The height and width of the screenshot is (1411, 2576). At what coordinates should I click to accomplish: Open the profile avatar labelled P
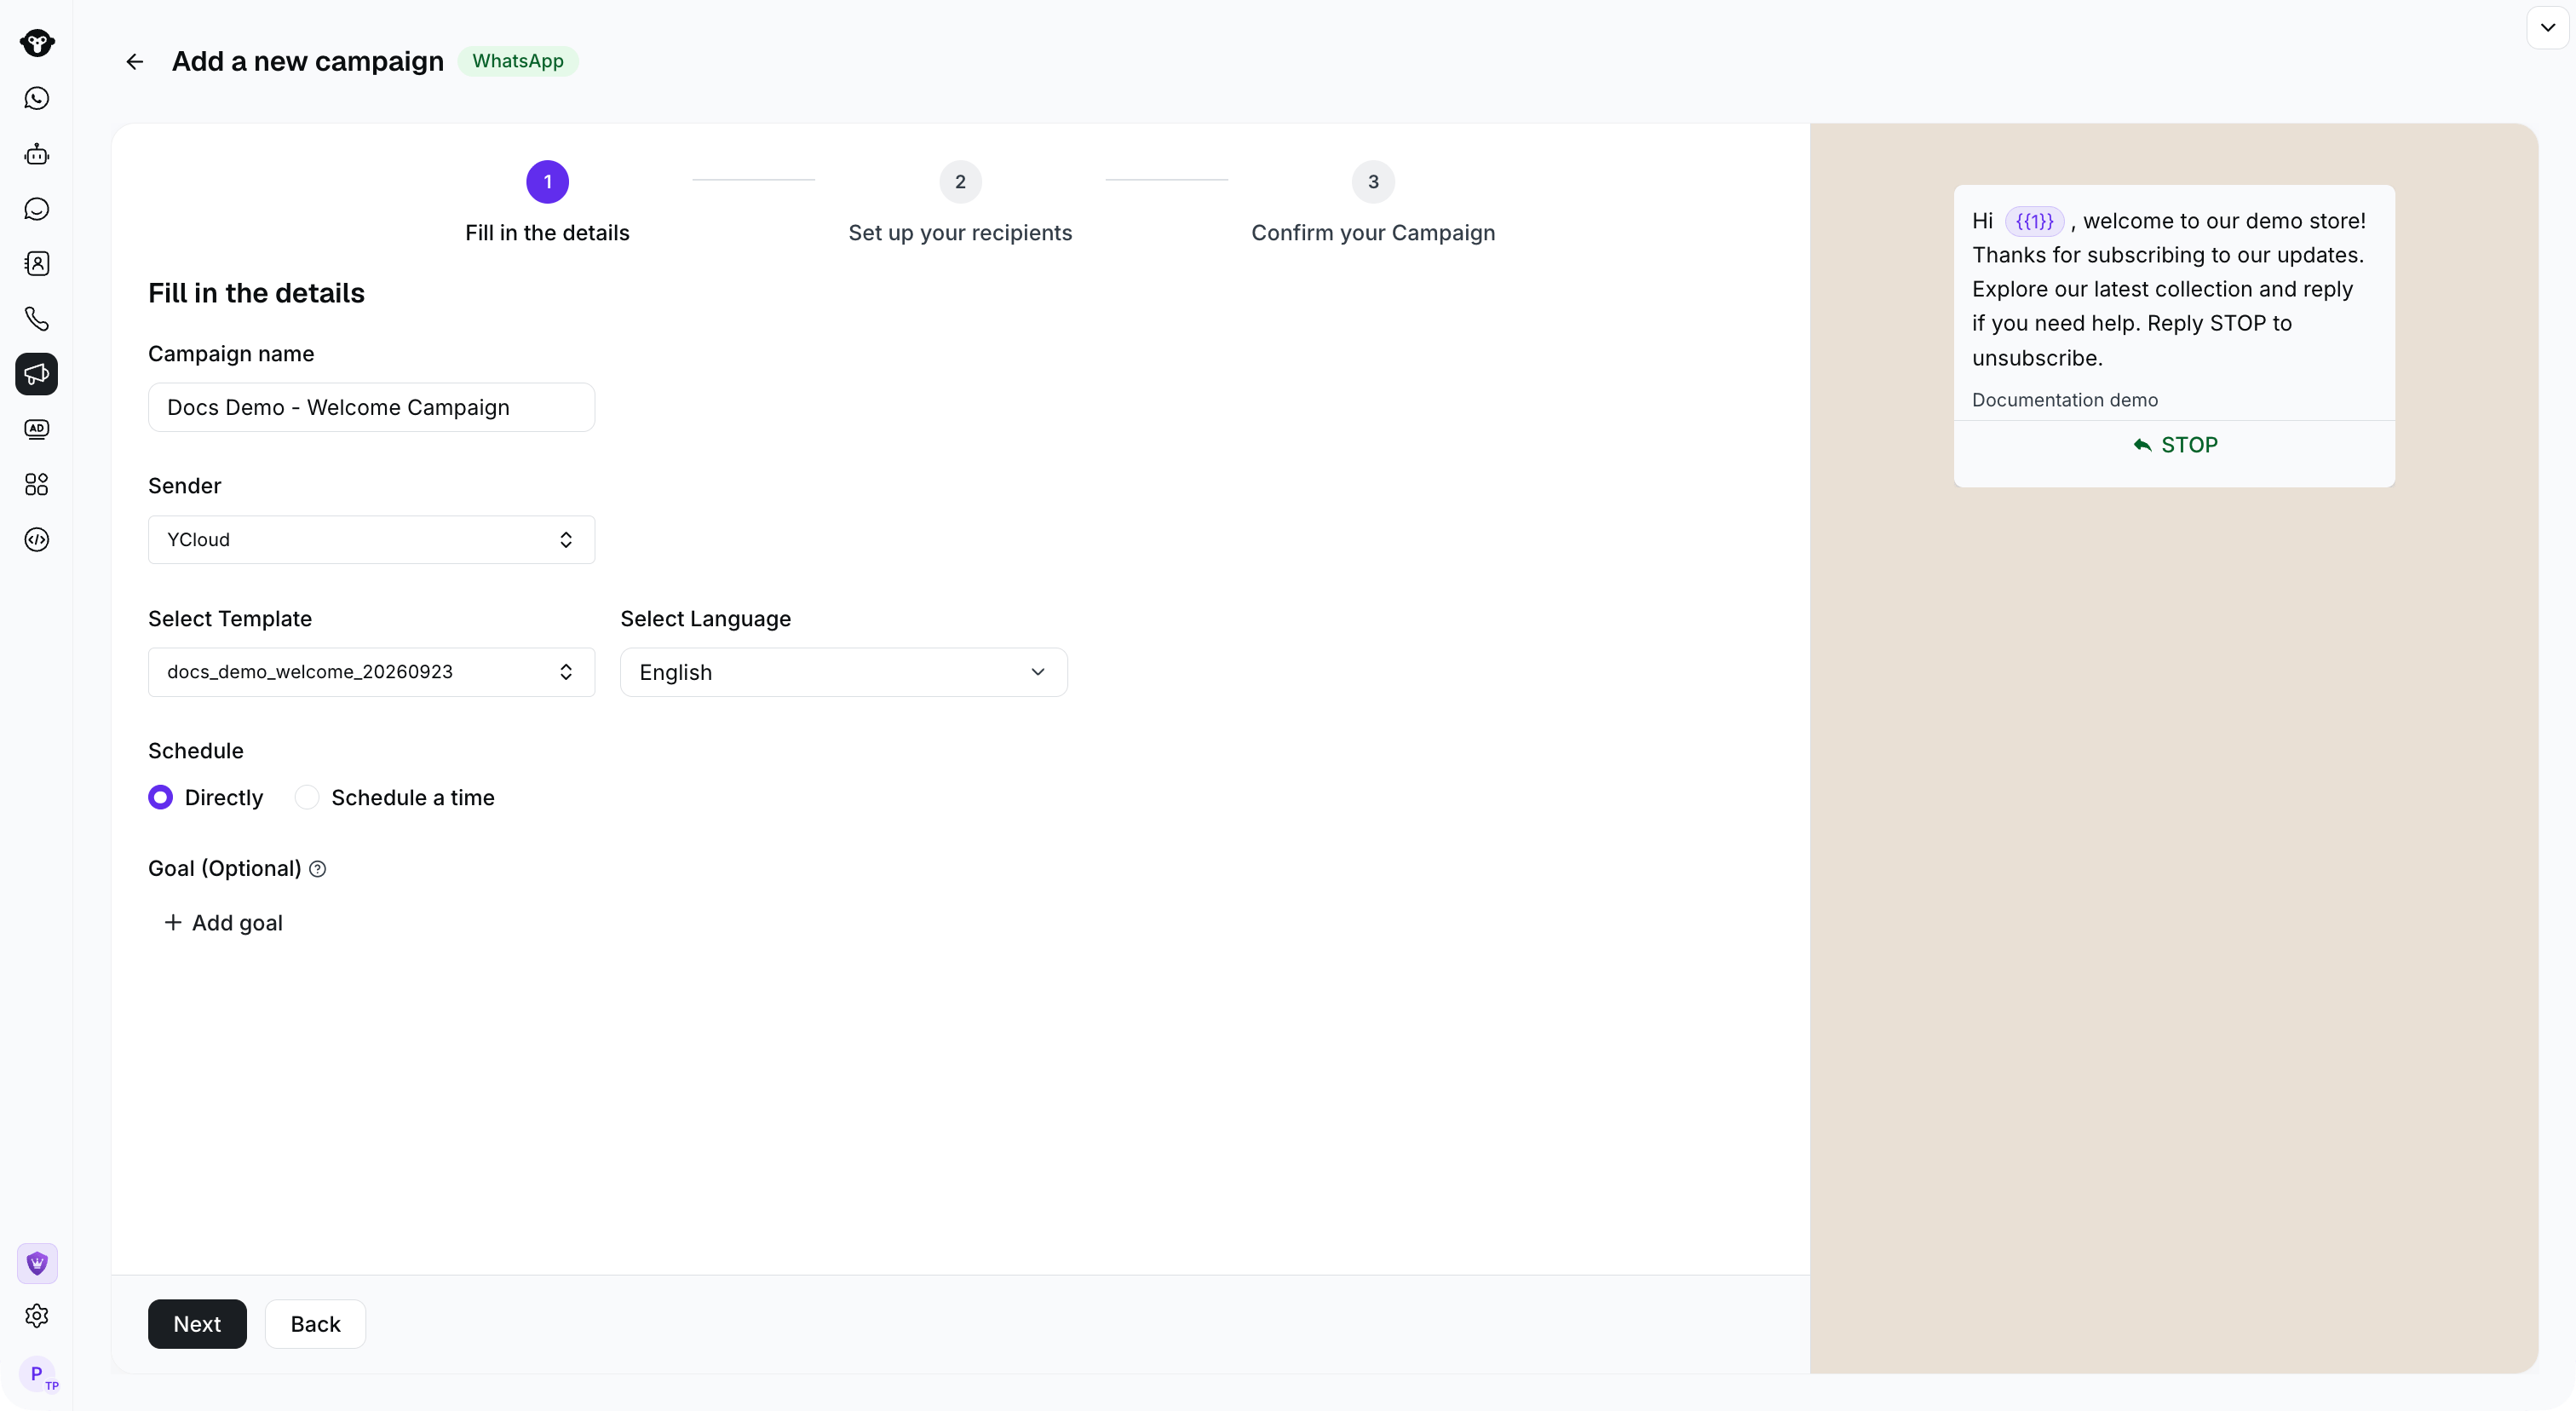pyautogui.click(x=37, y=1374)
